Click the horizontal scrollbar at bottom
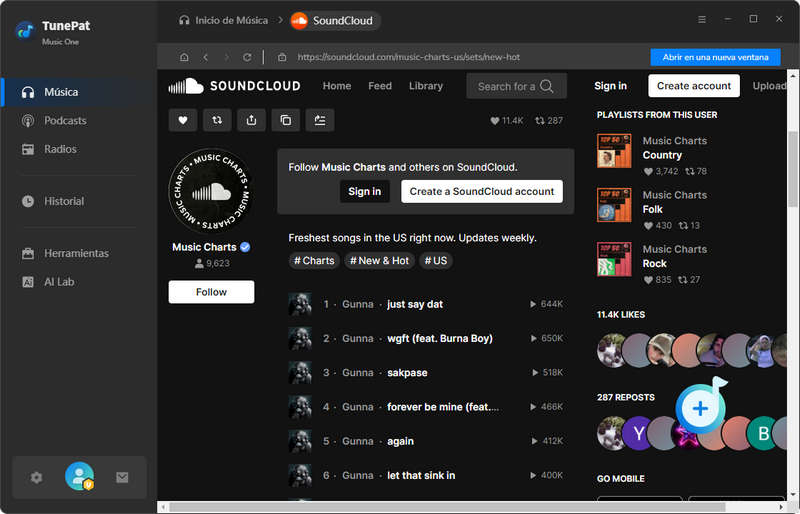The width and height of the screenshot is (800, 514). click(447, 507)
